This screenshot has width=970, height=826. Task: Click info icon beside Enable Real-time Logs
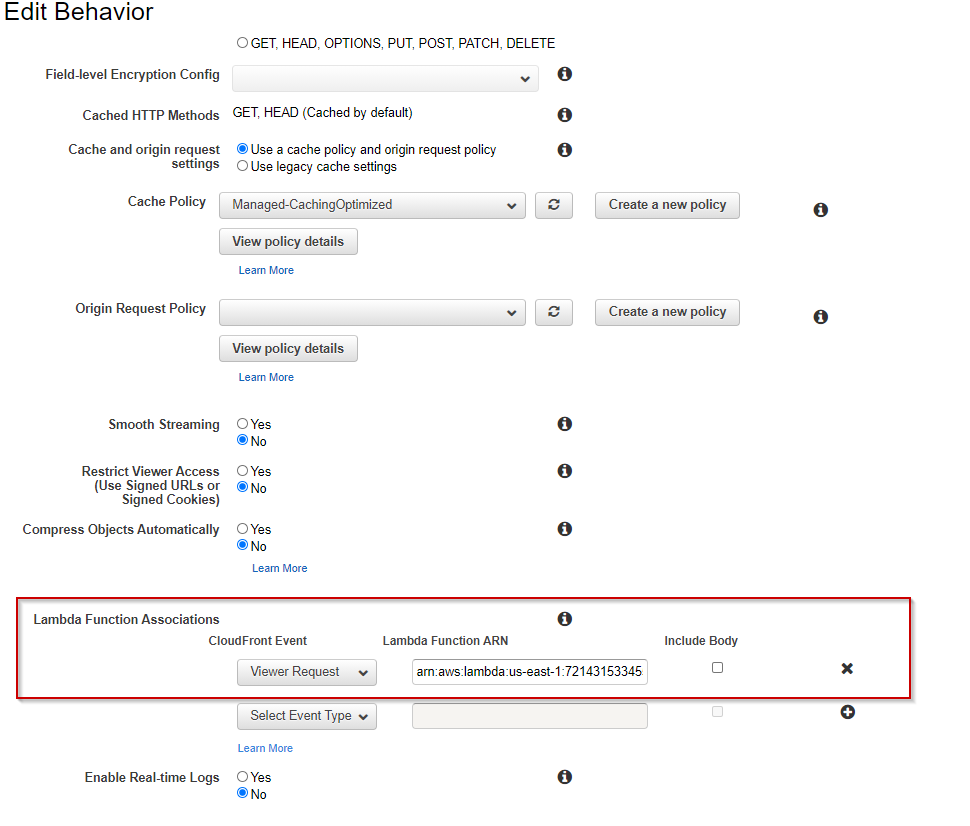pos(564,776)
